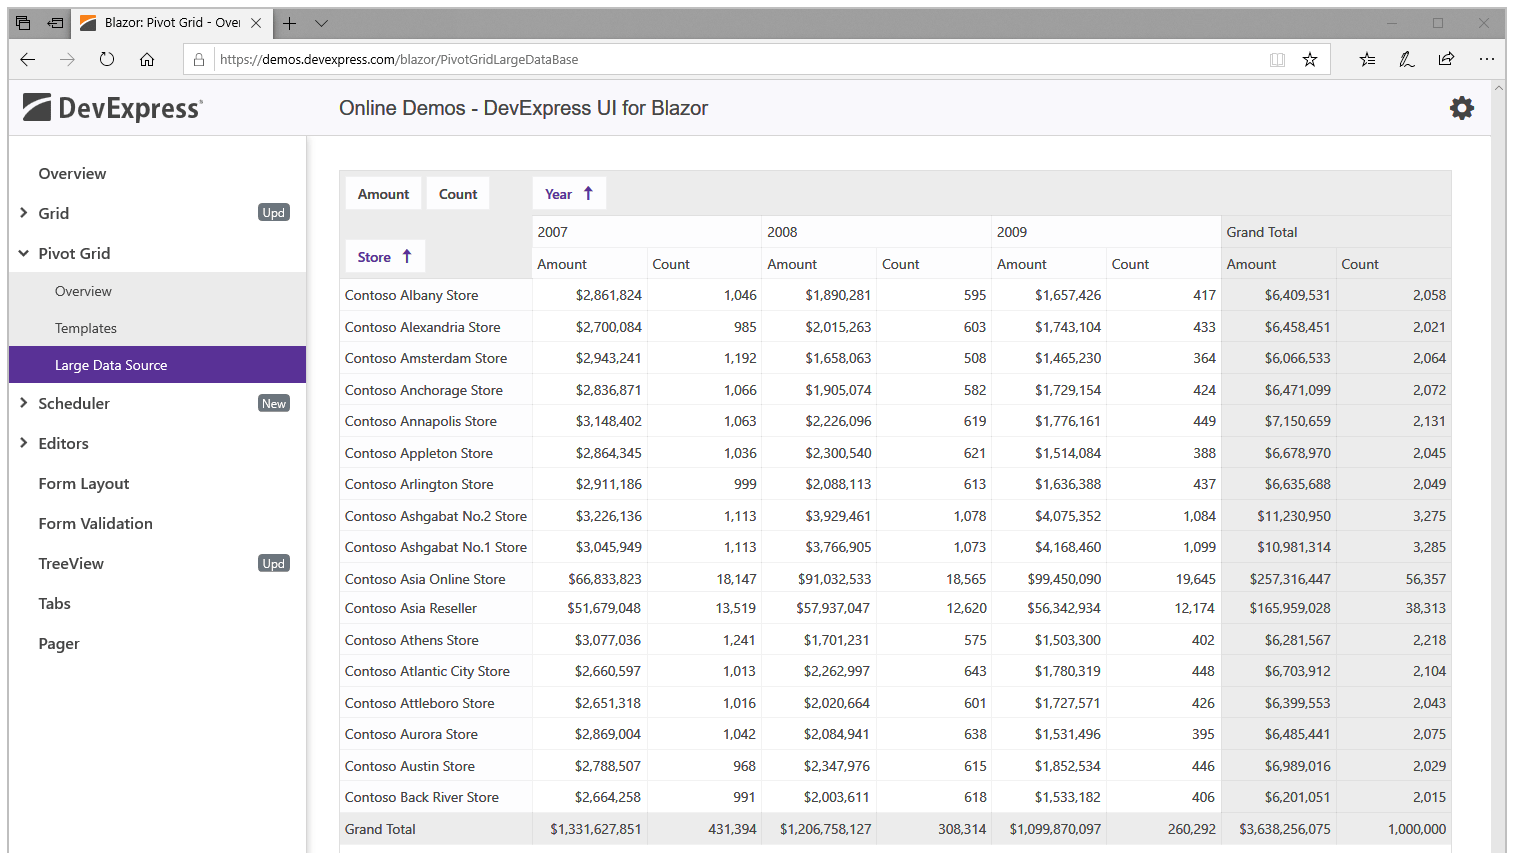Click the Year sort ascending arrow
This screenshot has width=1515, height=853.
(x=588, y=194)
